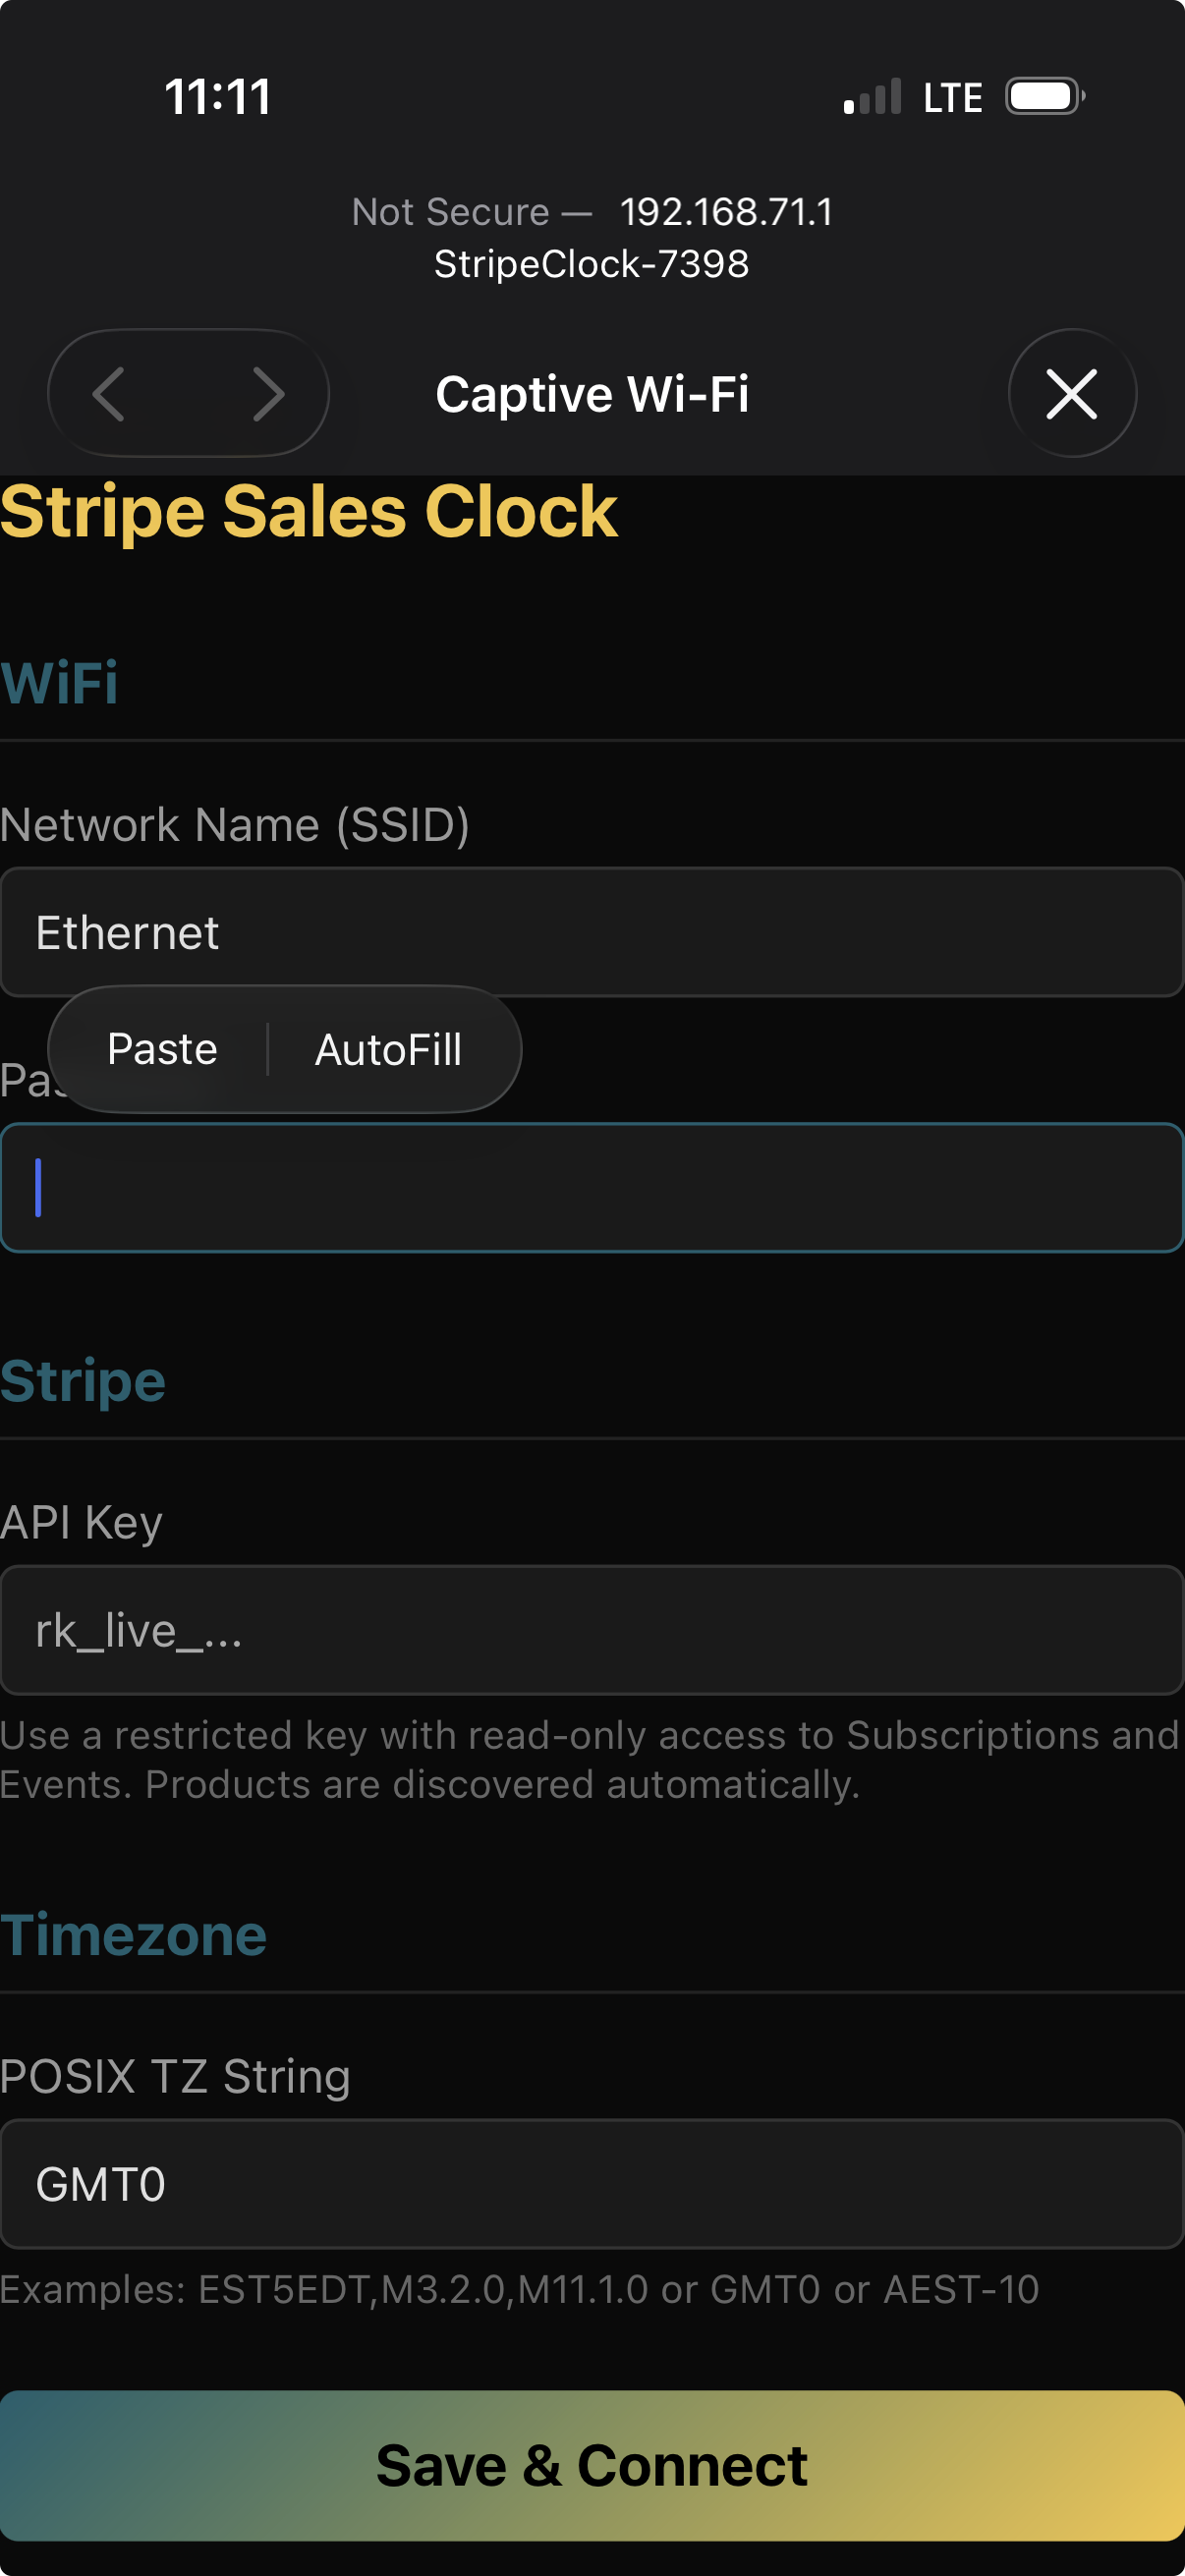Tap the forward navigation arrow

click(270, 394)
